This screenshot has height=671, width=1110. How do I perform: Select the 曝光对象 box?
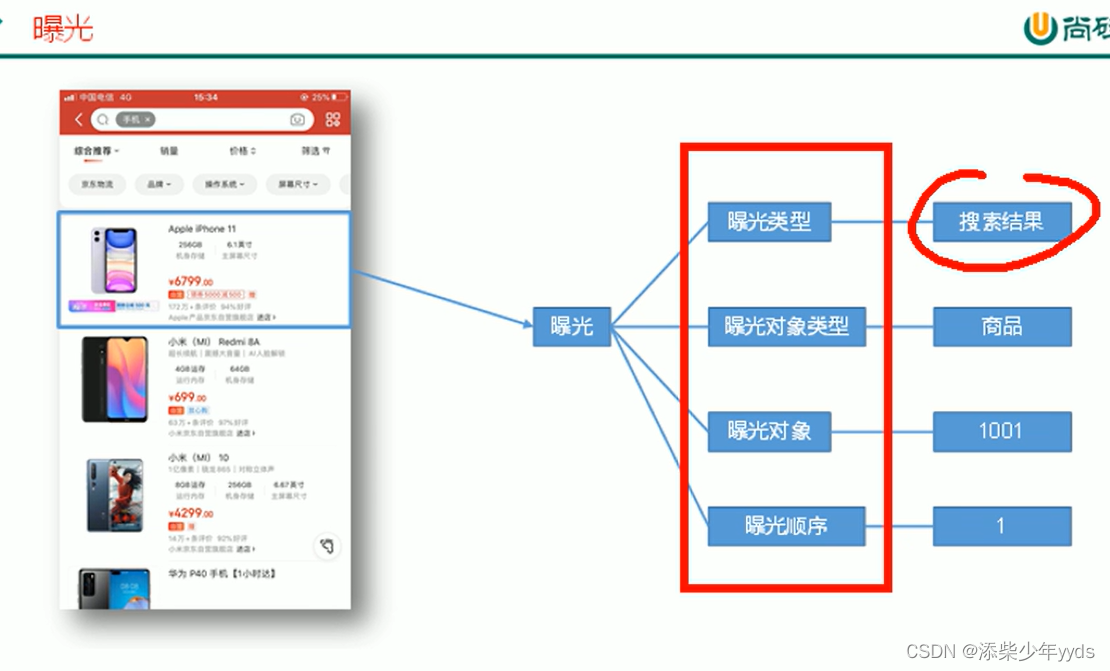pos(769,431)
